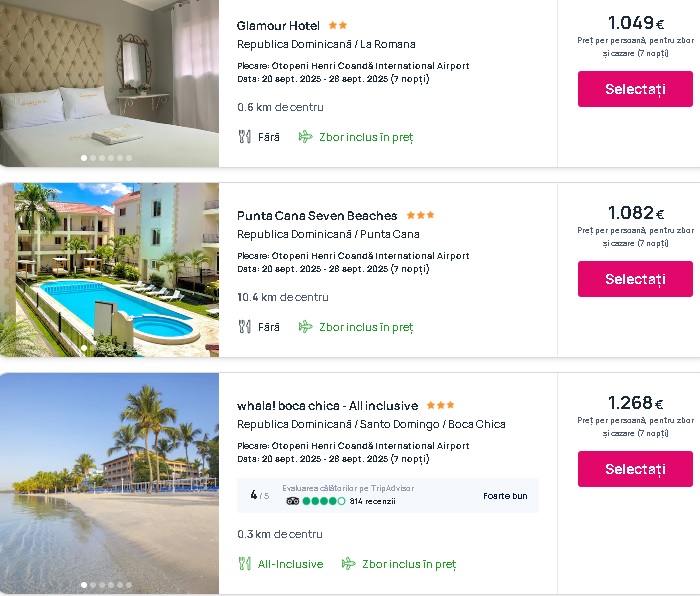Click the airplane icon on Glamour Hotel card

point(305,137)
